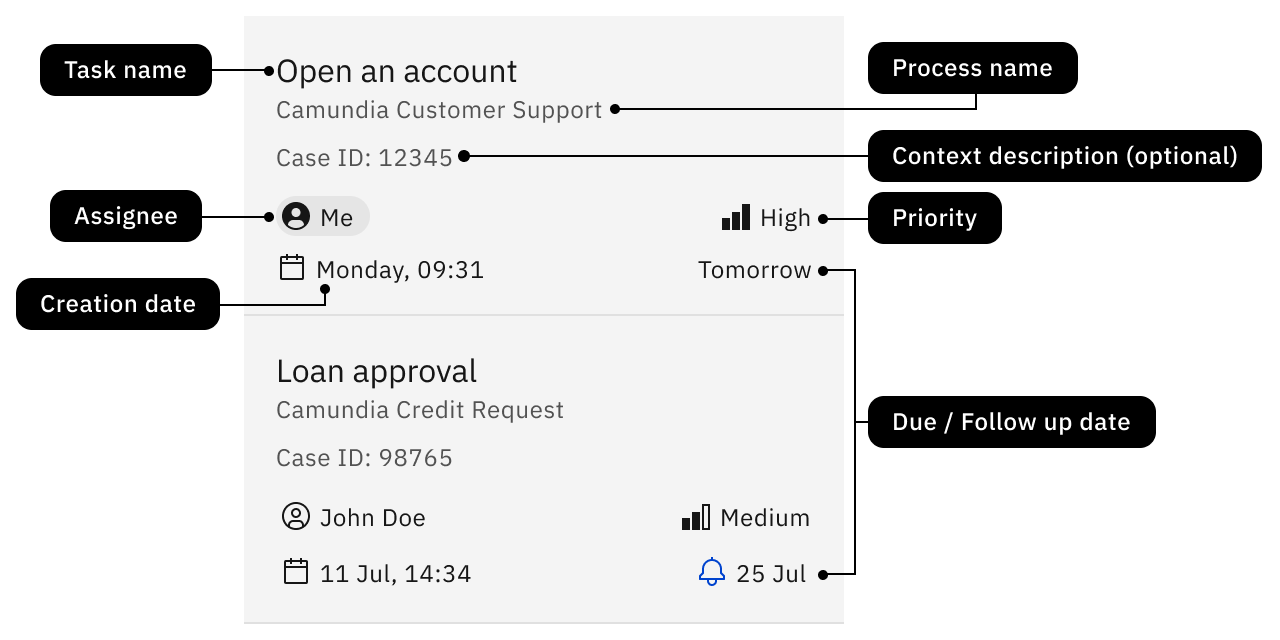Click the Task name label pill
The image size is (1280, 640).
coord(125,70)
